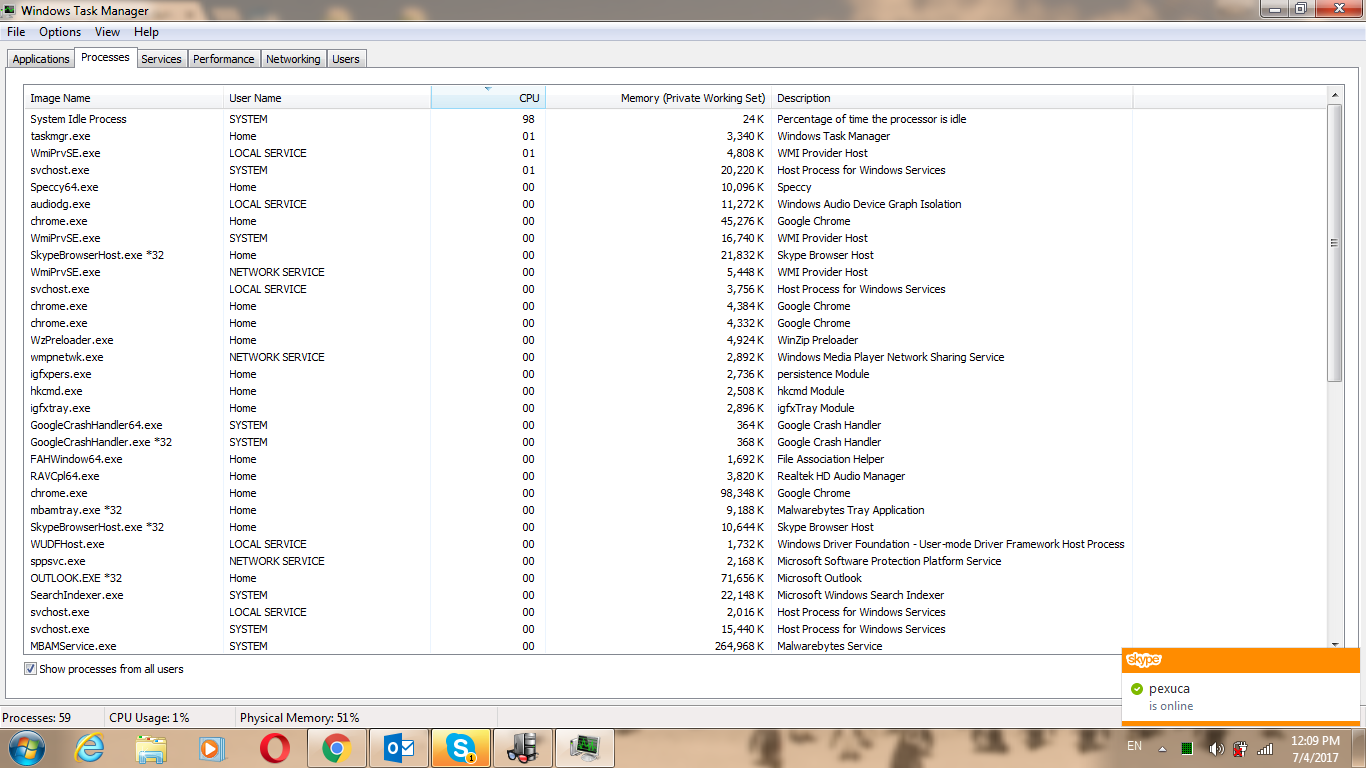Image resolution: width=1366 pixels, height=768 pixels.
Task: Open the volume speaker tray icon
Action: tap(1216, 748)
